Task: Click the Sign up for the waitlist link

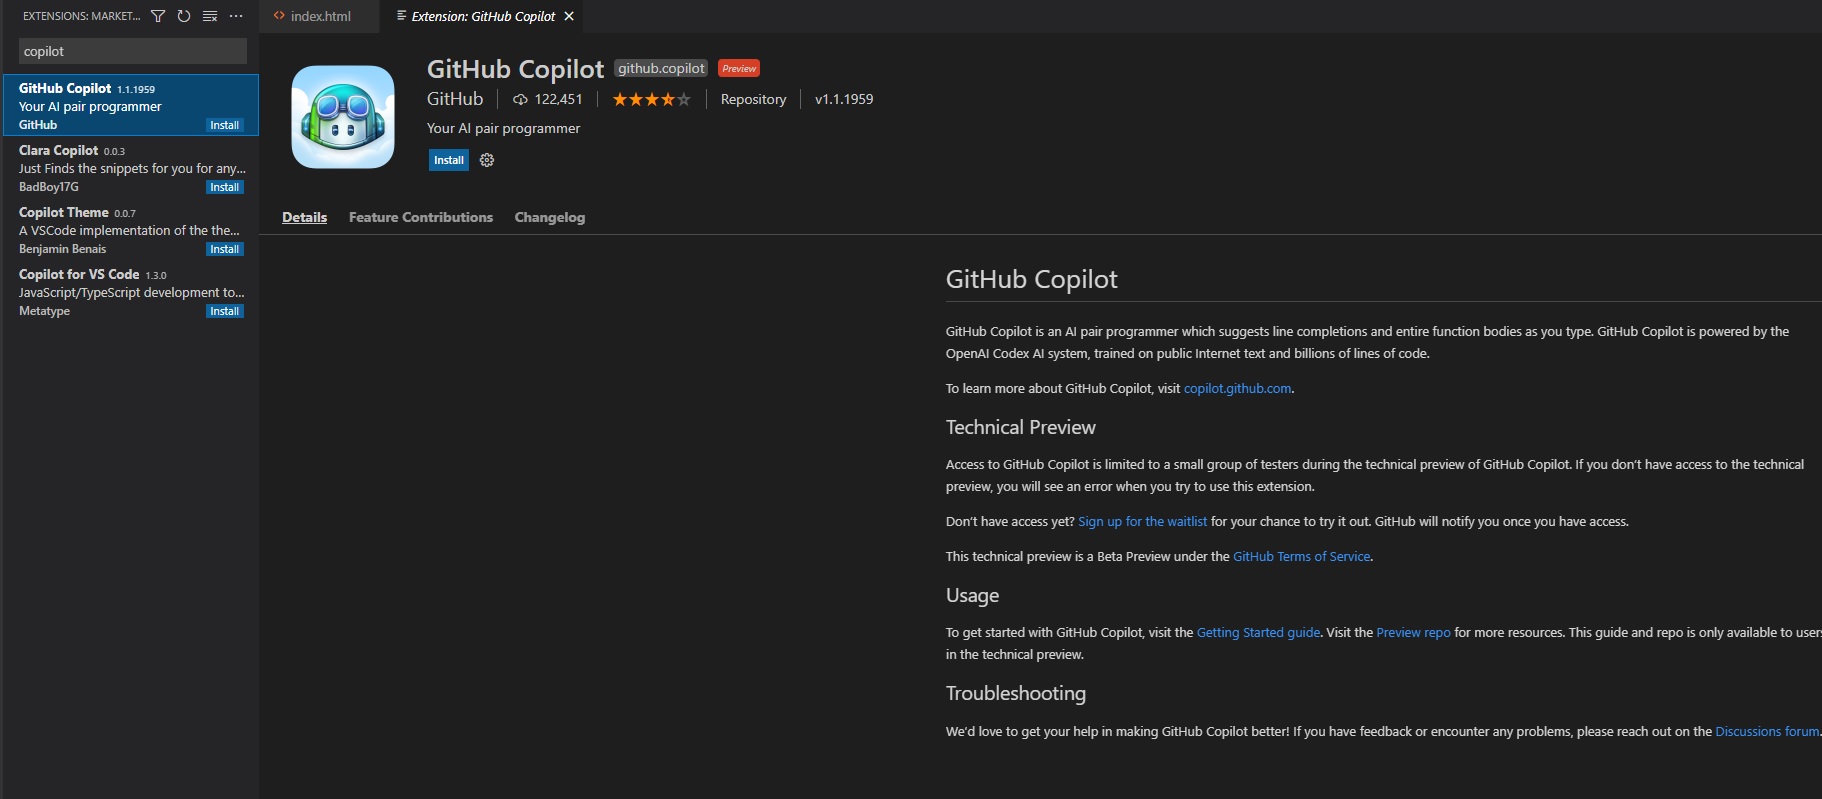Action: coord(1142,521)
